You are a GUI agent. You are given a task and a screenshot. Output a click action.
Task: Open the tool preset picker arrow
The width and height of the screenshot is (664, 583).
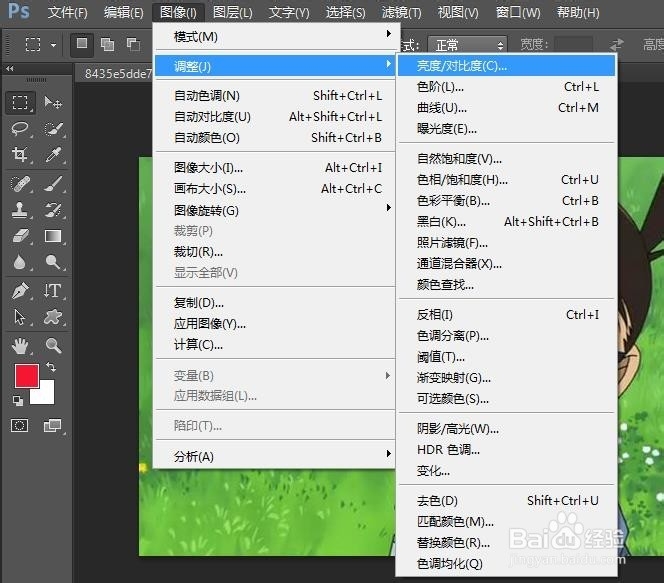(x=53, y=44)
